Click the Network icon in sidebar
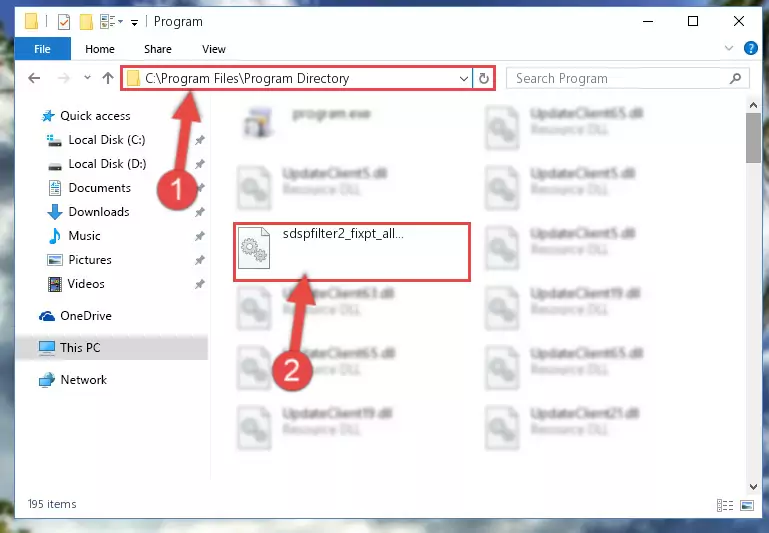 47,380
